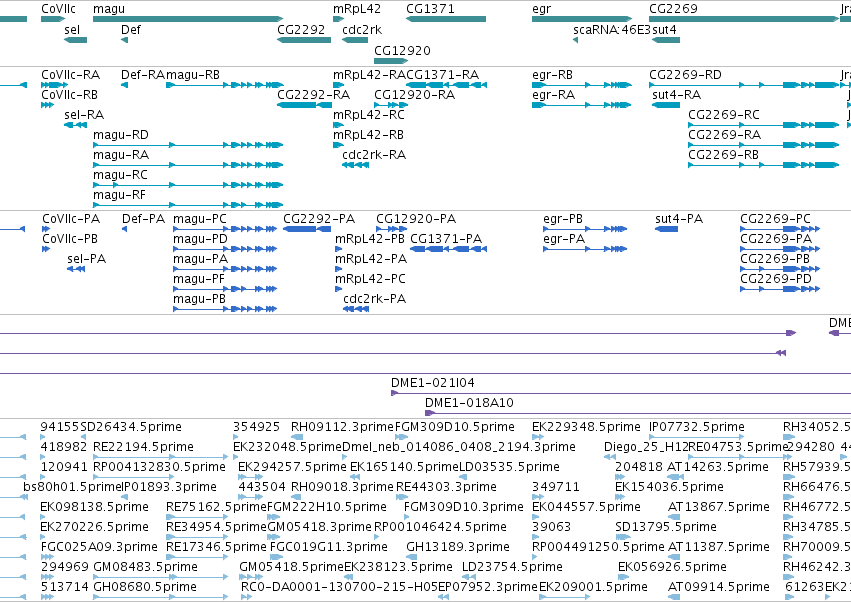Open EST GH13189.3prime

[458, 547]
